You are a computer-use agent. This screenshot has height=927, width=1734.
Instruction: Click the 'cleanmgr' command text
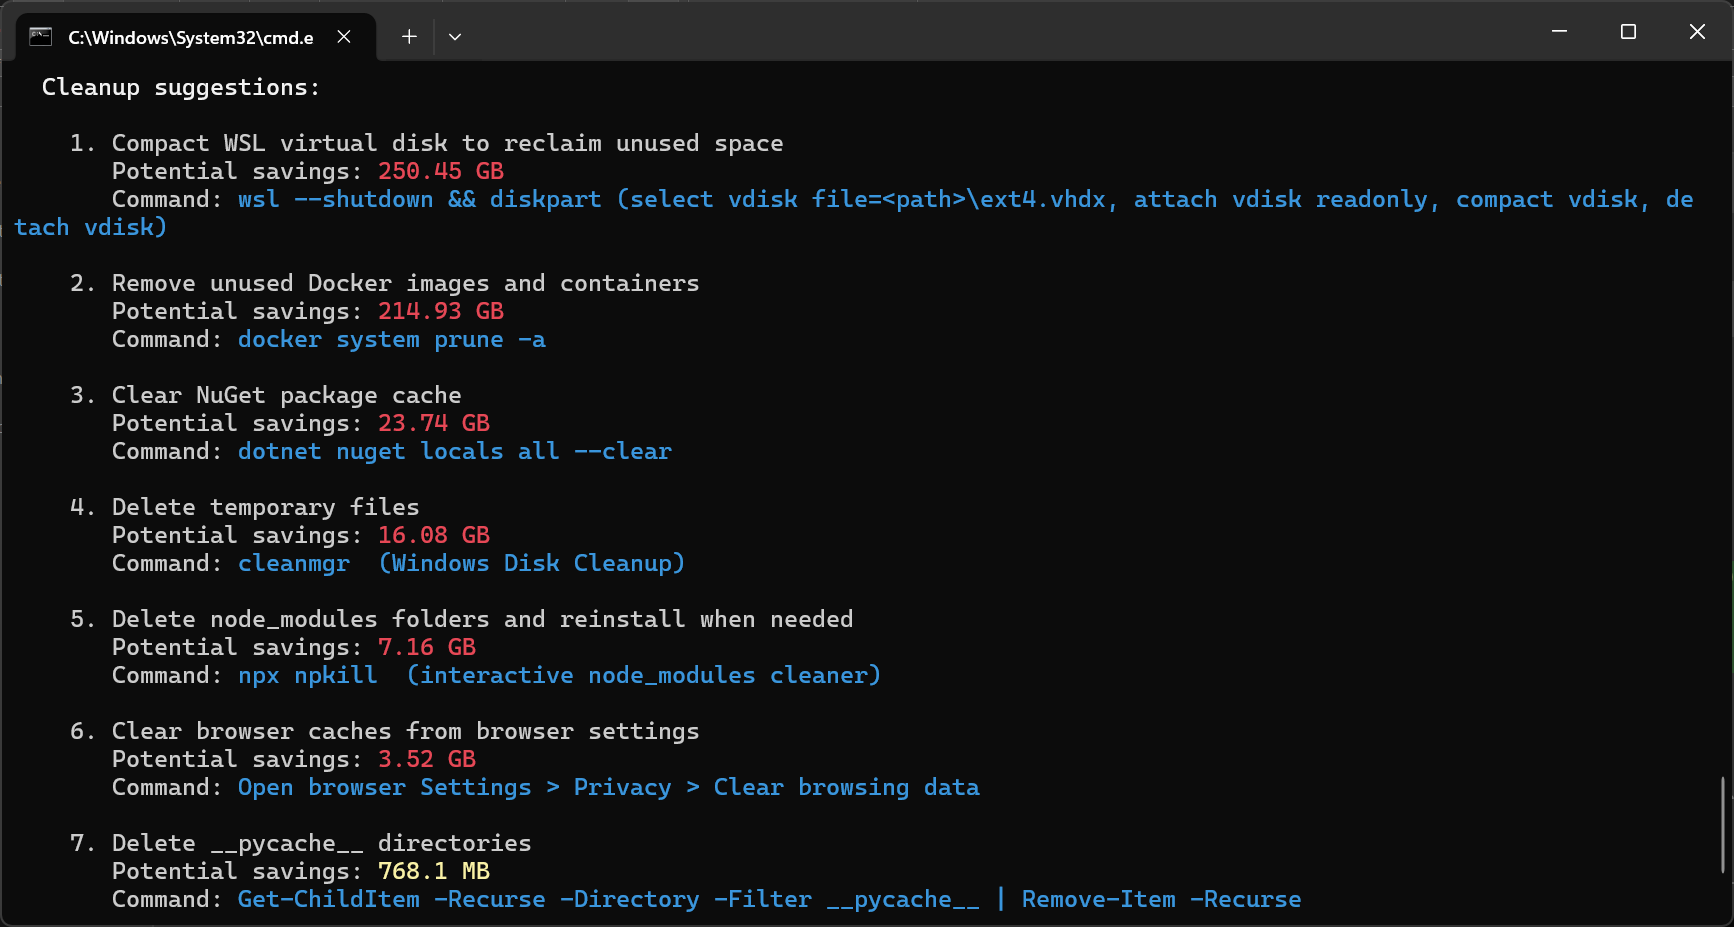(294, 564)
